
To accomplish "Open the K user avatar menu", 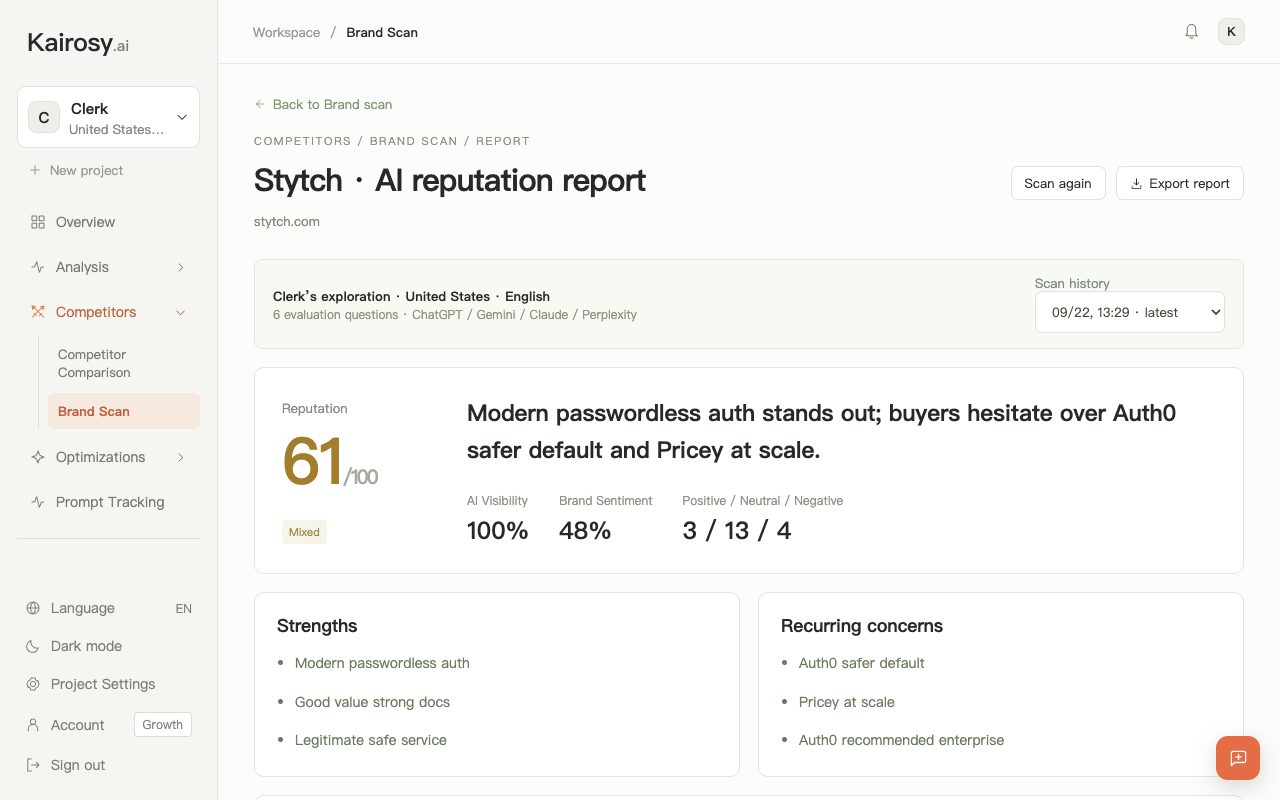I will pyautogui.click(x=1231, y=32).
